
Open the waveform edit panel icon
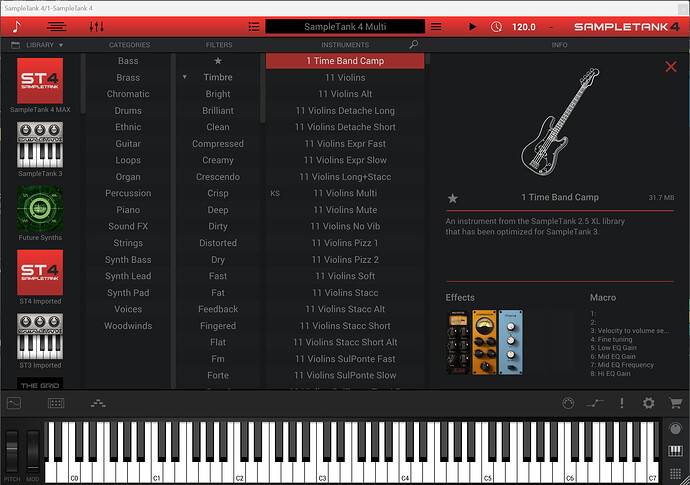pos(14,403)
